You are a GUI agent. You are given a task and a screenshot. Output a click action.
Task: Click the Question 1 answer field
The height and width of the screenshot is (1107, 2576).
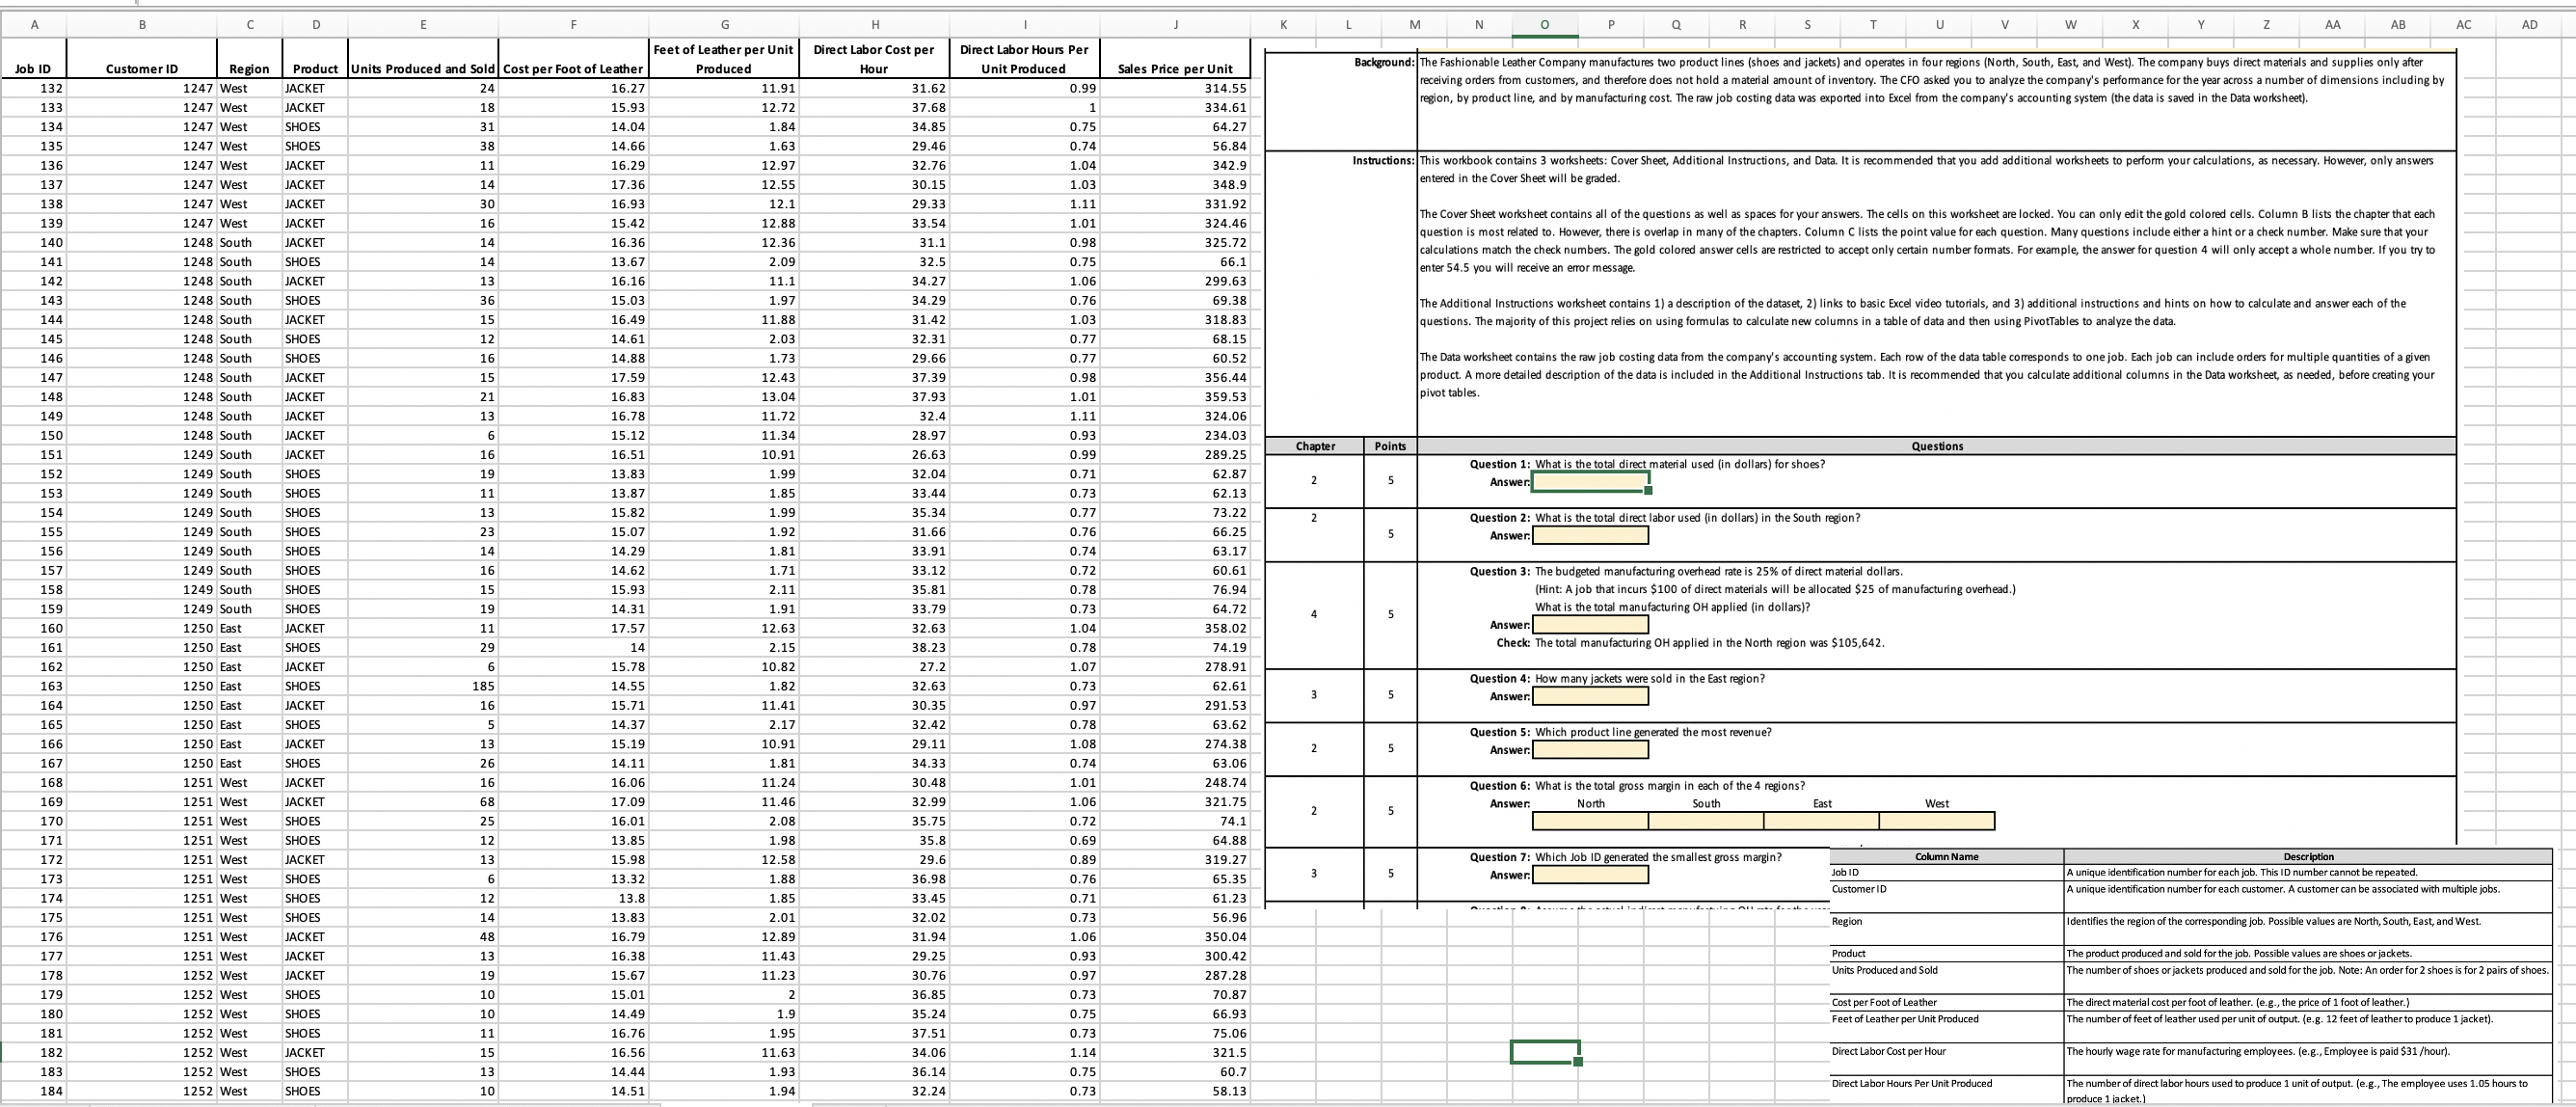[x=1590, y=482]
